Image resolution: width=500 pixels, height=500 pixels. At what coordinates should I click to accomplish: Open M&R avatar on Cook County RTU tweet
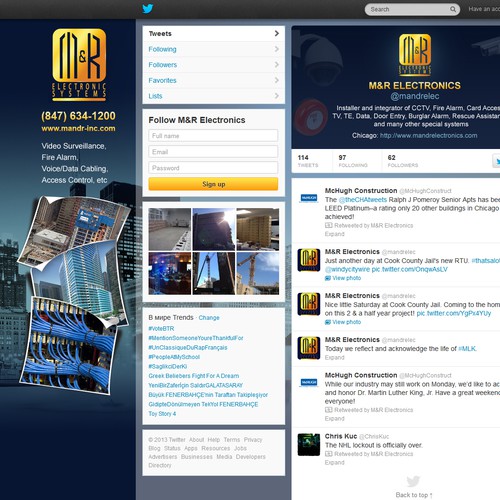point(309,260)
